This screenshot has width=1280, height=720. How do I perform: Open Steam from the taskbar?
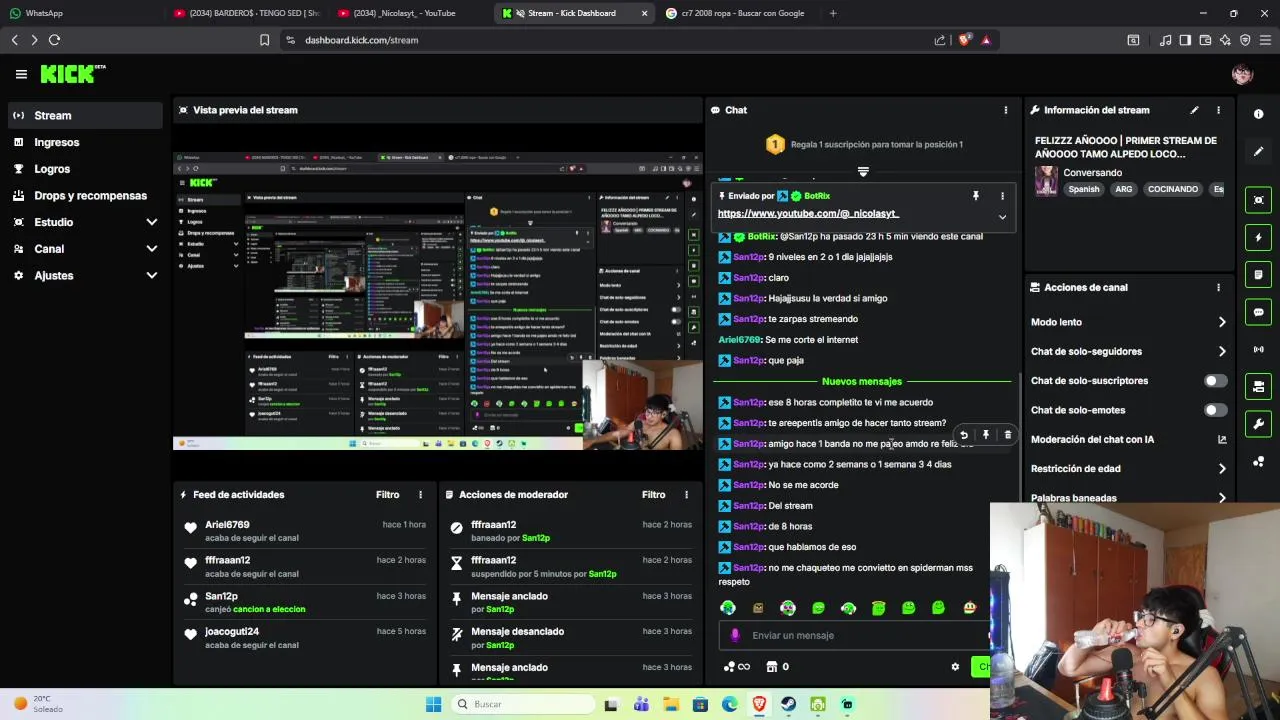click(x=788, y=704)
